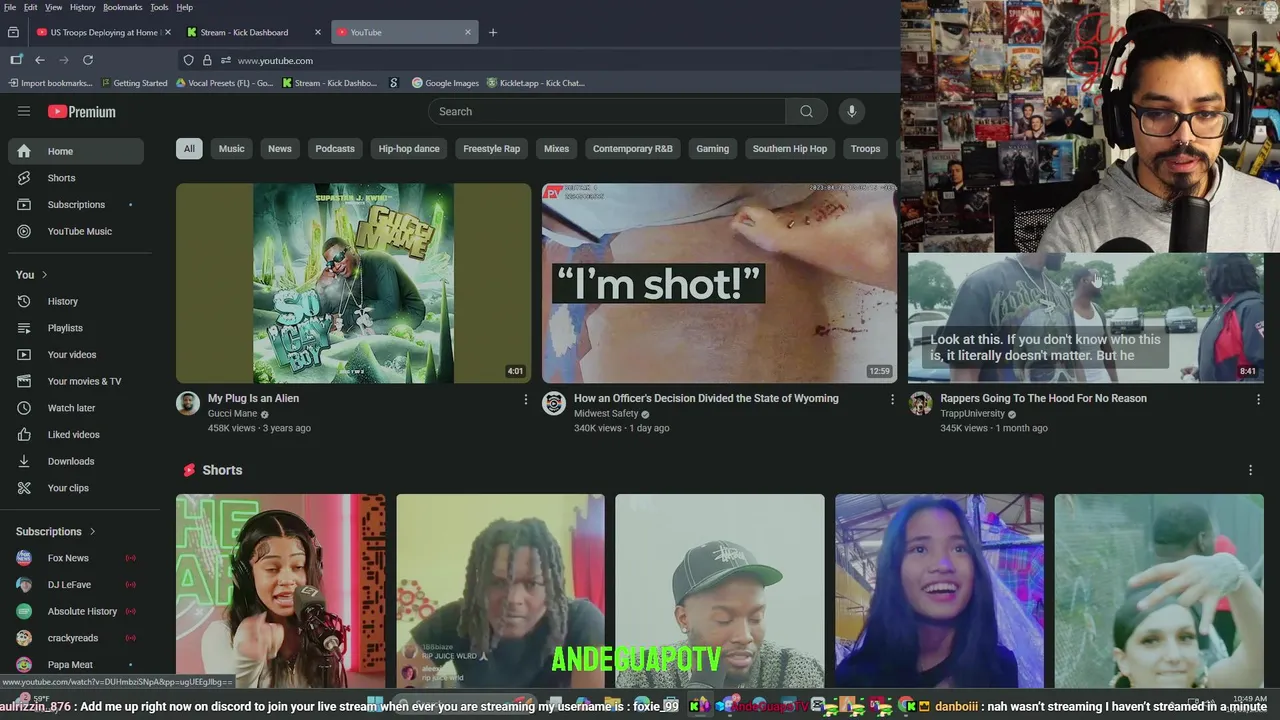The width and height of the screenshot is (1280, 720).
Task: Close the YouTube browser tab
Action: [x=467, y=32]
